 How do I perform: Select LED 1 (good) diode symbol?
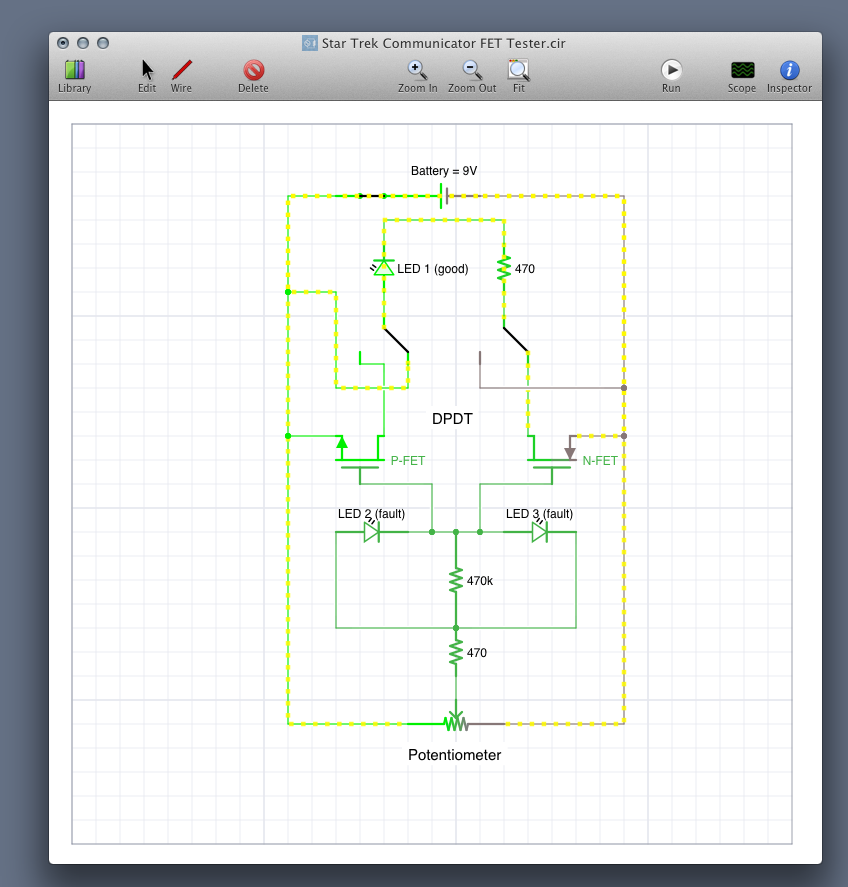(x=383, y=267)
